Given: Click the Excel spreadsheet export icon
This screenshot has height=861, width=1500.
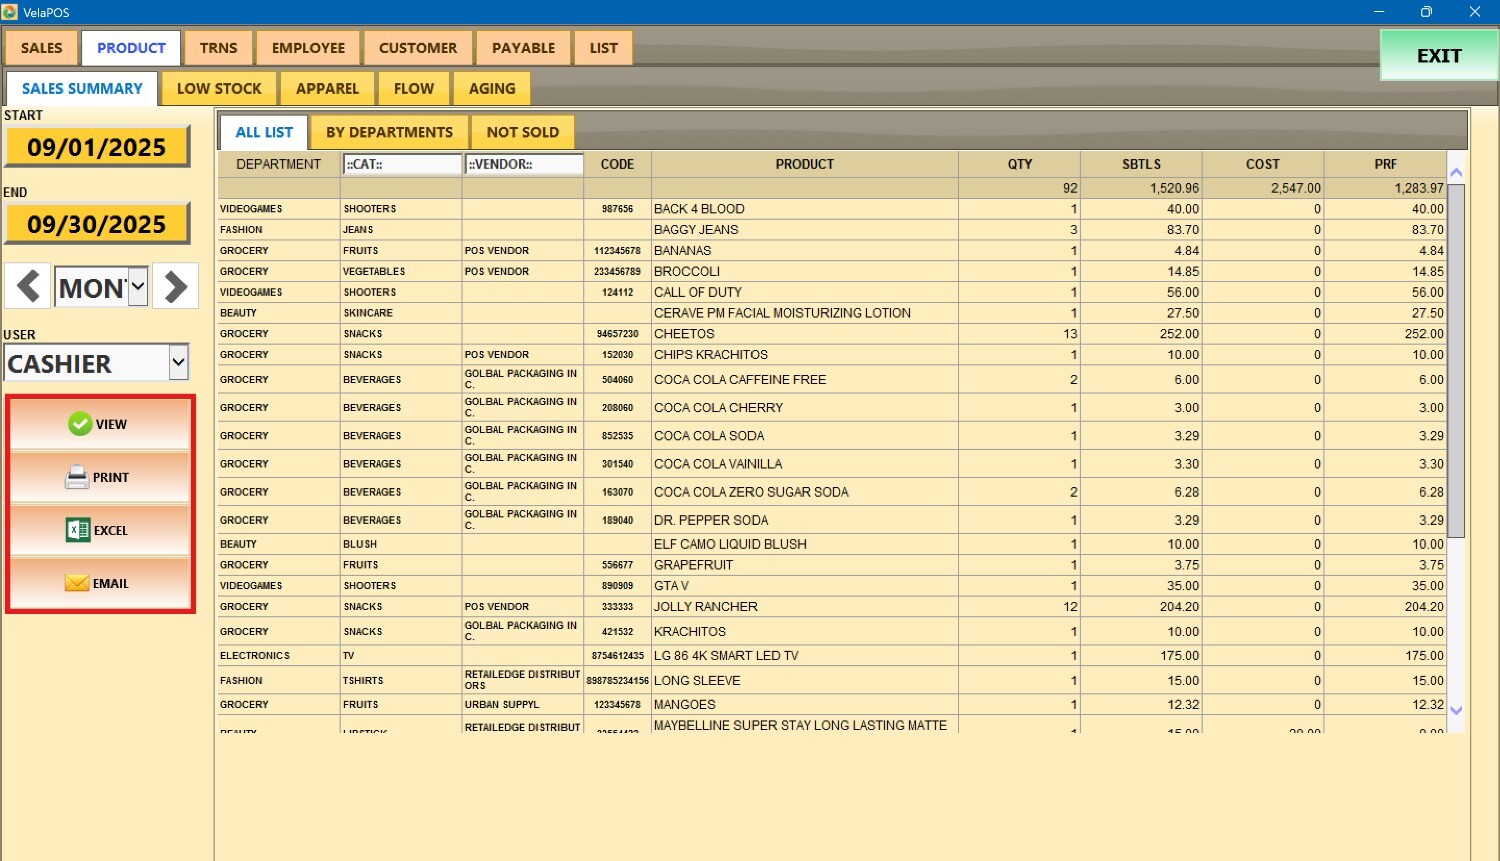Looking at the screenshot, I should tap(78, 531).
